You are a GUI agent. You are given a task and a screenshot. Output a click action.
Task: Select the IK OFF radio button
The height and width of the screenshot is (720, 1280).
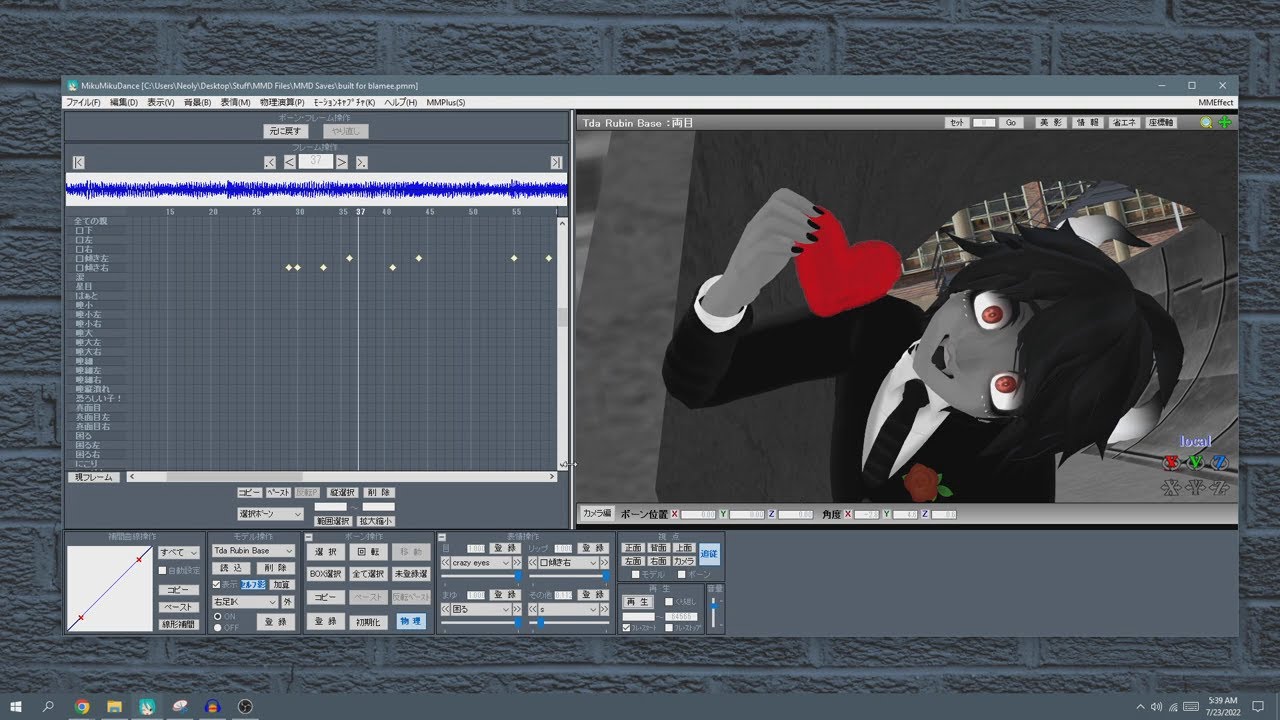coord(218,627)
